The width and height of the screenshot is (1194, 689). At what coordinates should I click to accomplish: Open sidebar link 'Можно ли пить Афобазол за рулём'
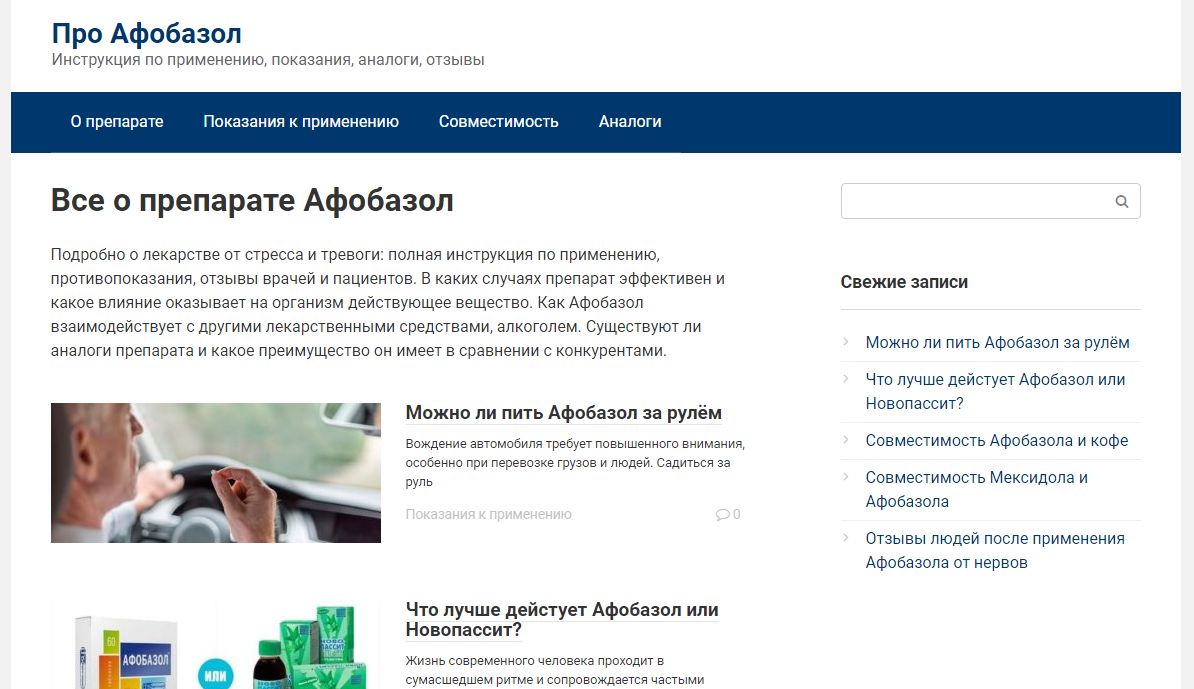click(x=998, y=343)
